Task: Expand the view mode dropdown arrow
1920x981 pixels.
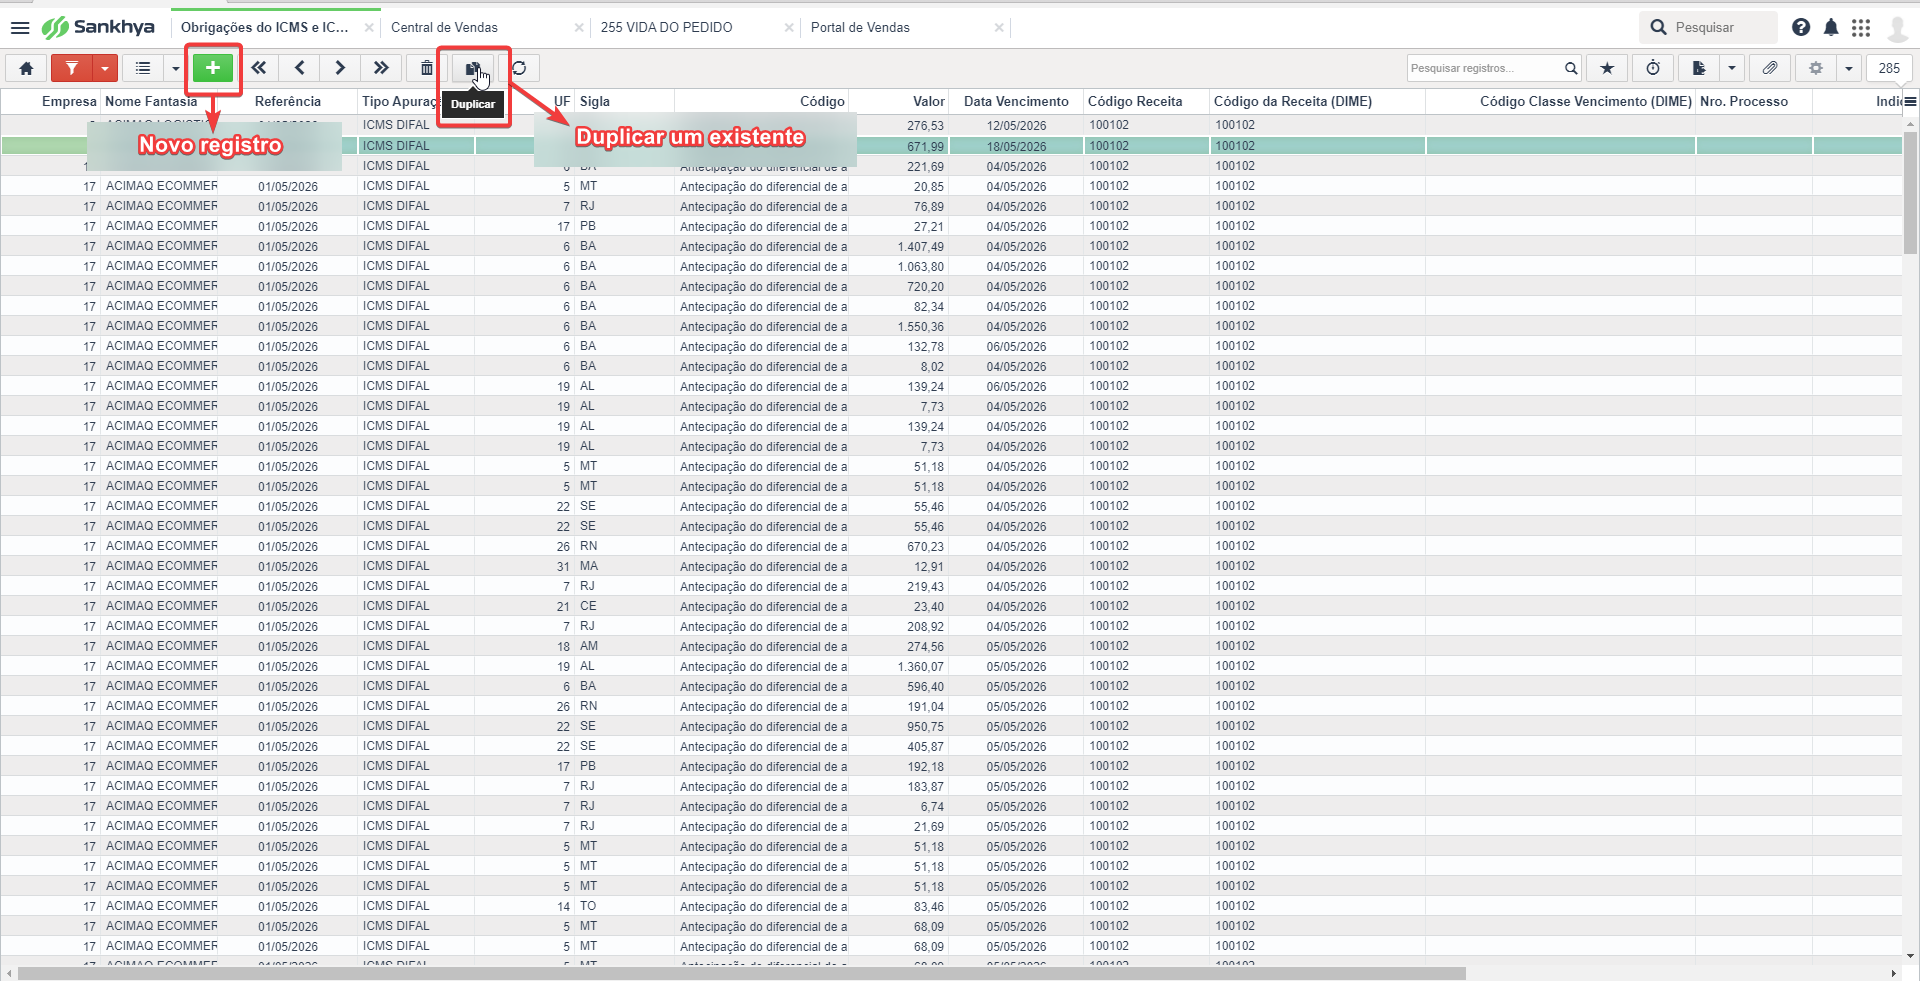Action: [175, 68]
